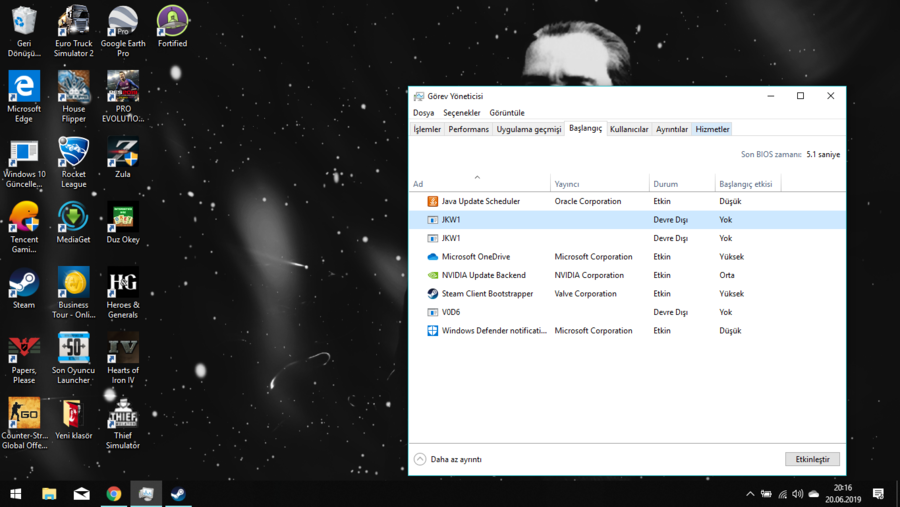Select Duz Okey desktop icon

123,223
